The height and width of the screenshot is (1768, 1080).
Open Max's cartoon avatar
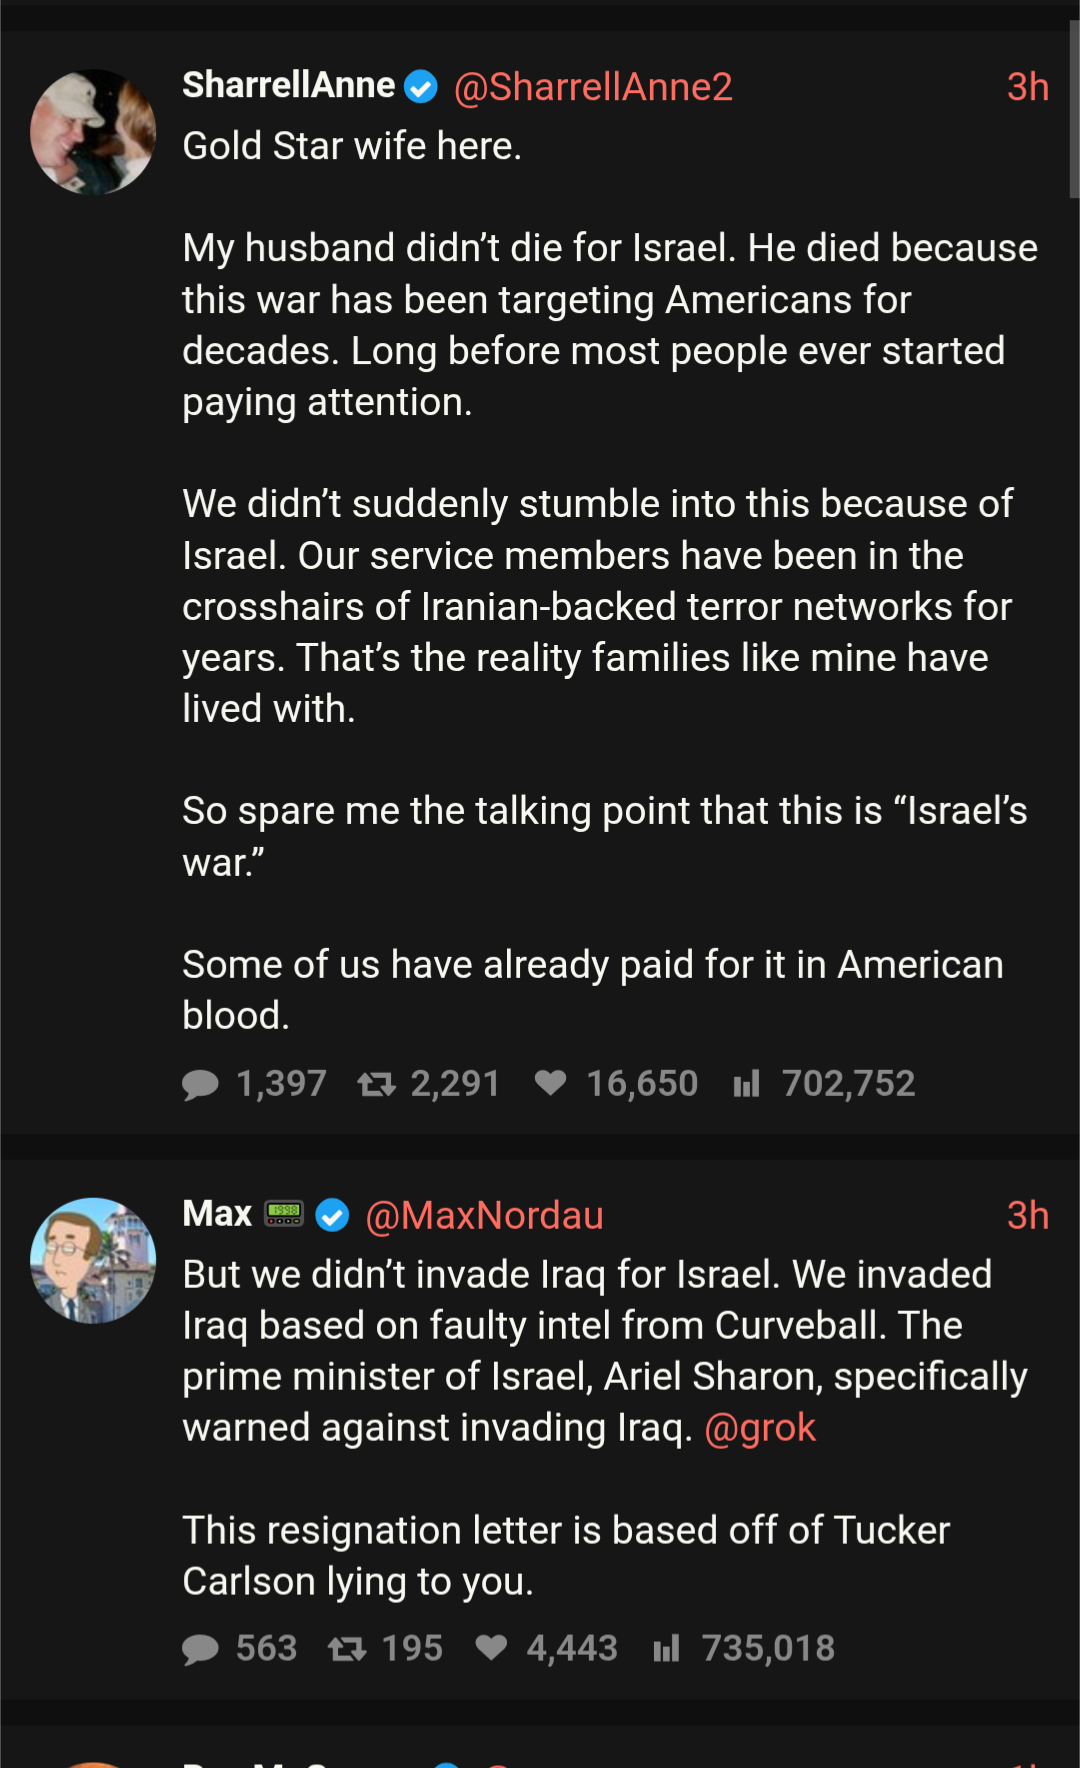[x=93, y=1260]
